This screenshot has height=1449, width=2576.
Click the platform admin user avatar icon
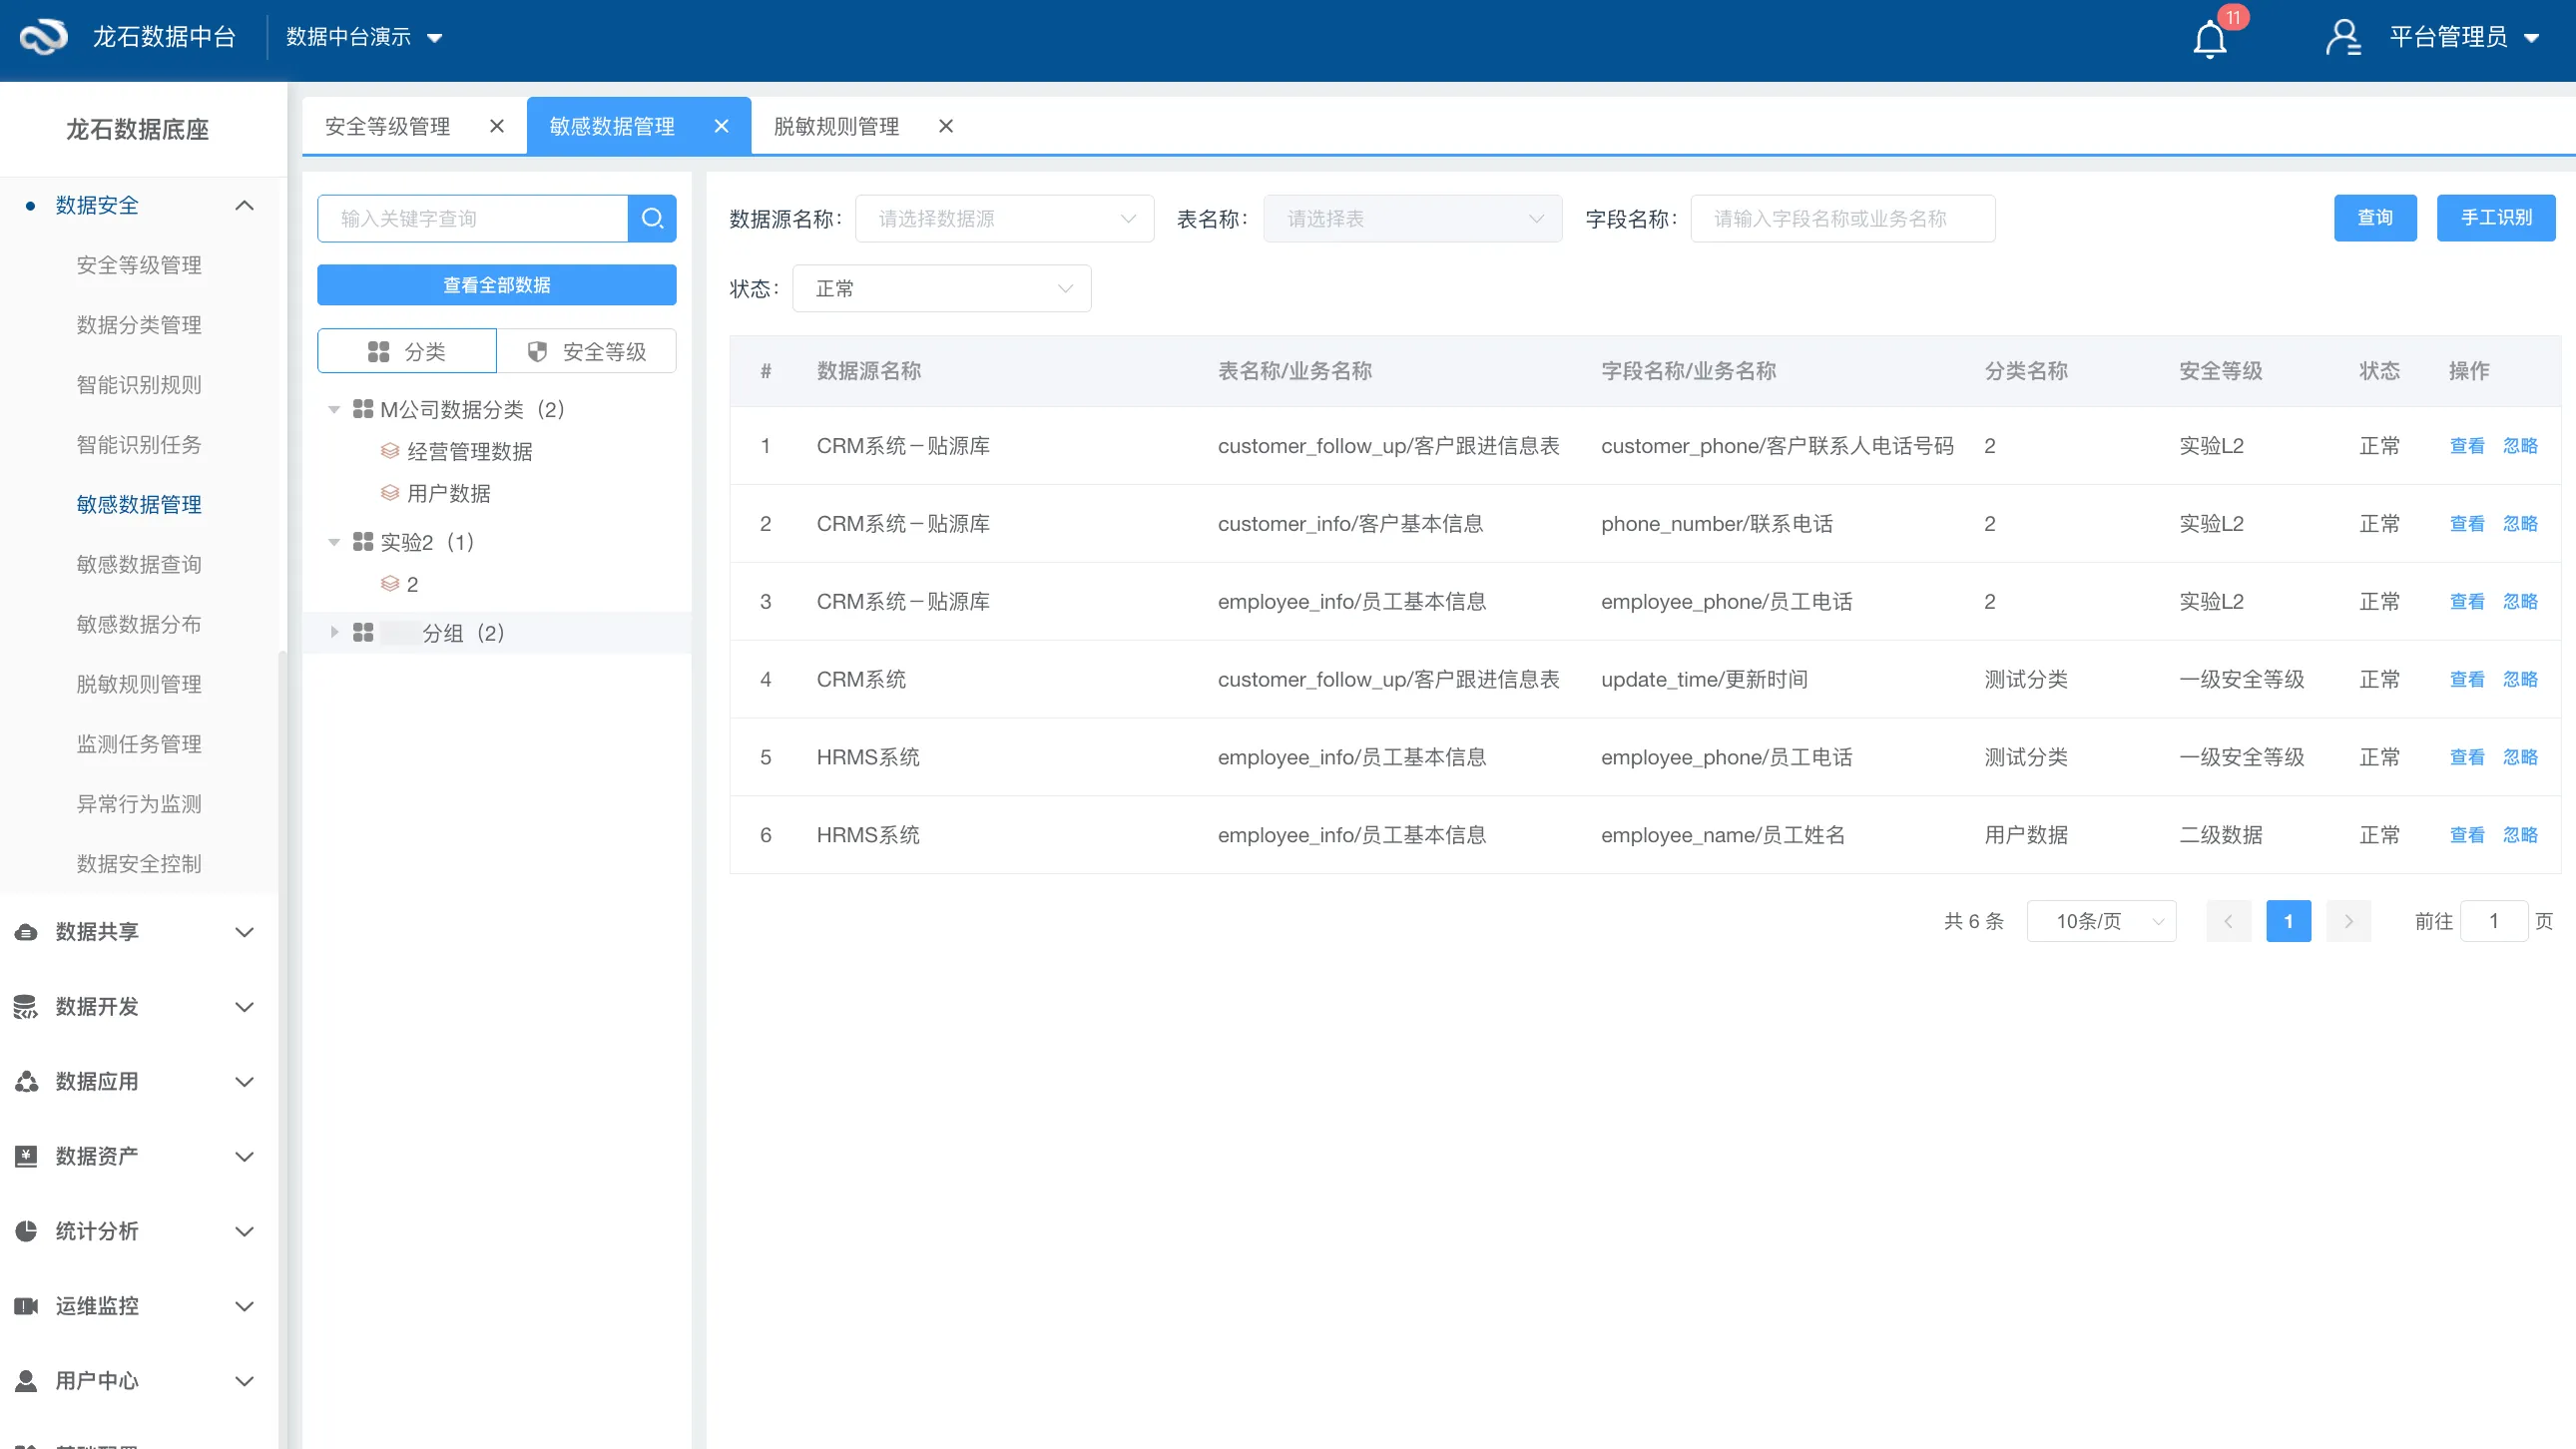point(2342,38)
